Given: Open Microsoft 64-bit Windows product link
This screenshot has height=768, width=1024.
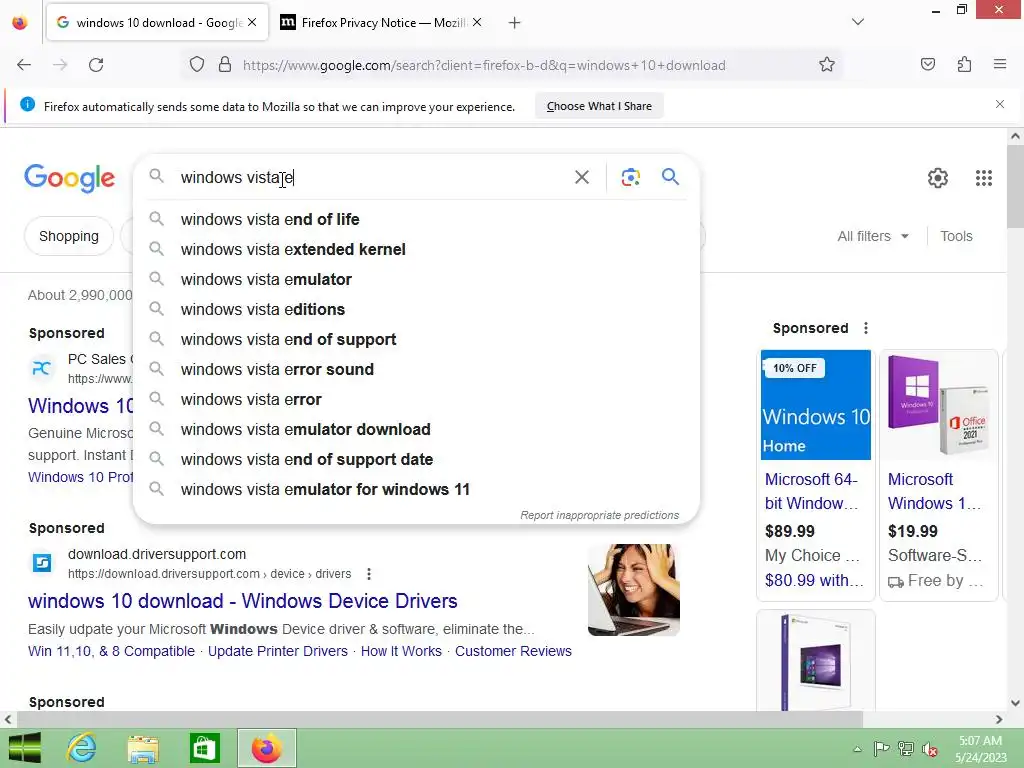Looking at the screenshot, I should pos(812,491).
